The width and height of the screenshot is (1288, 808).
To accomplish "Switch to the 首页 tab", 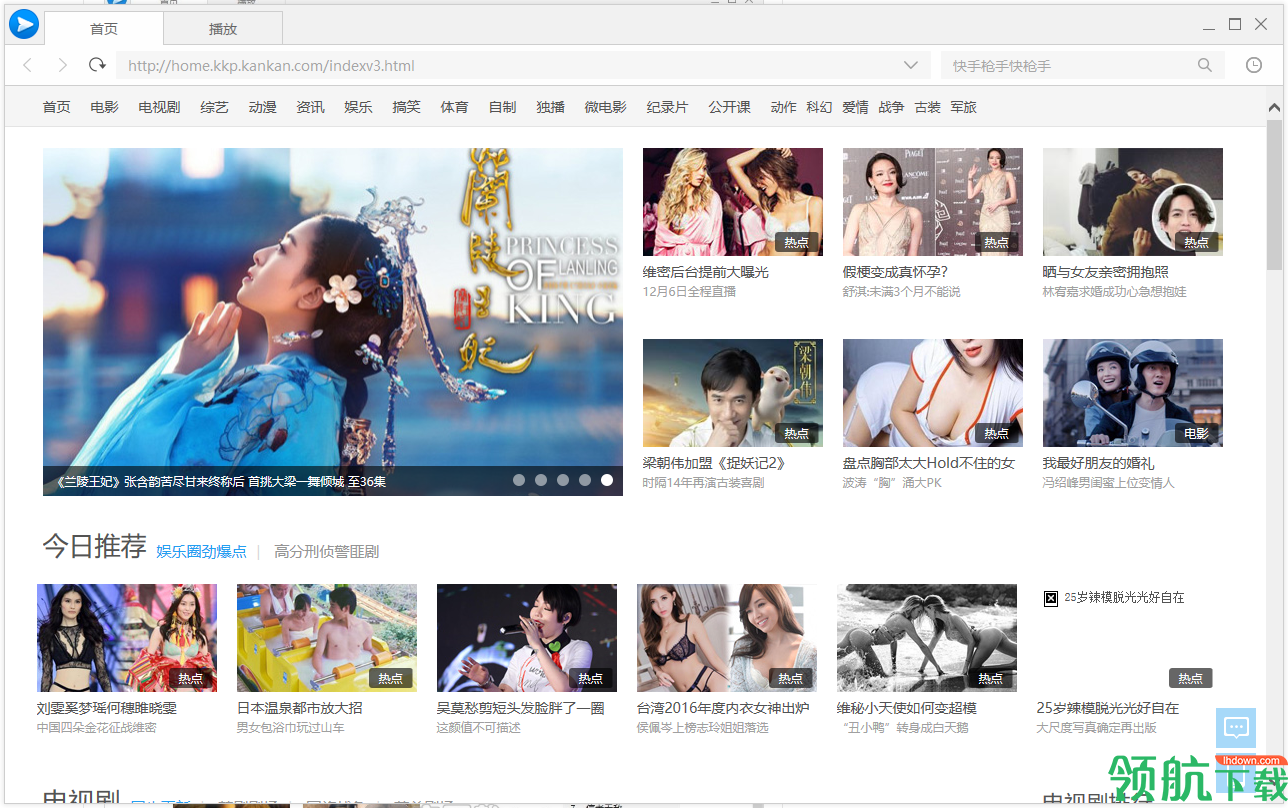I will click(x=104, y=29).
